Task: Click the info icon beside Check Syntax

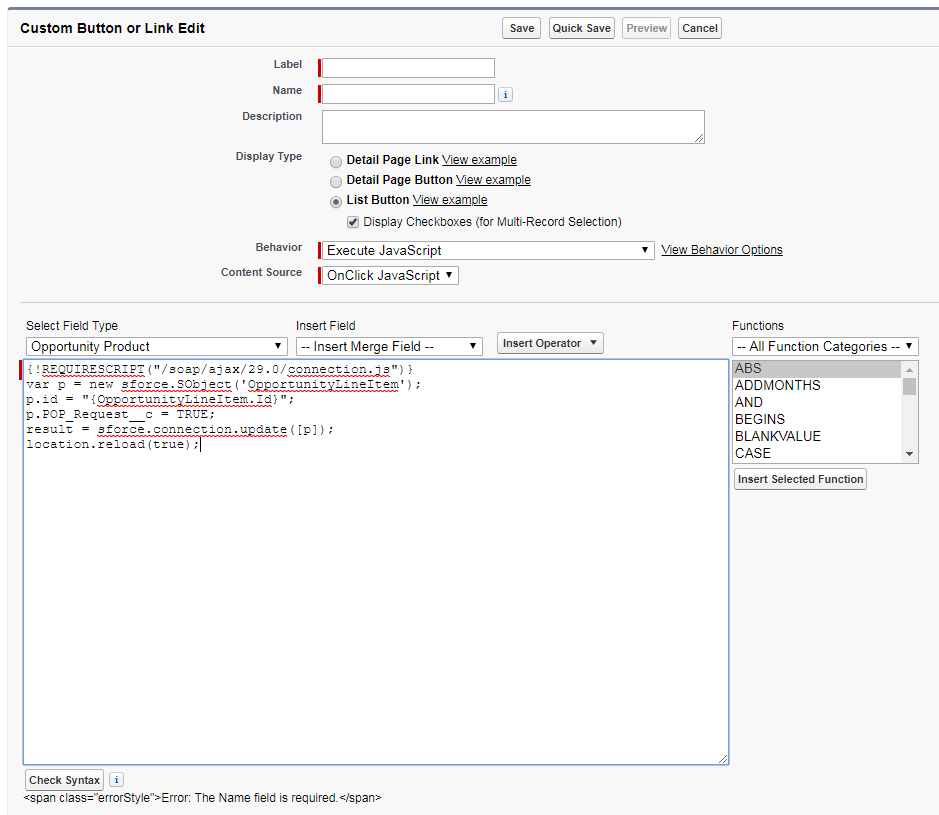Action: (x=116, y=780)
